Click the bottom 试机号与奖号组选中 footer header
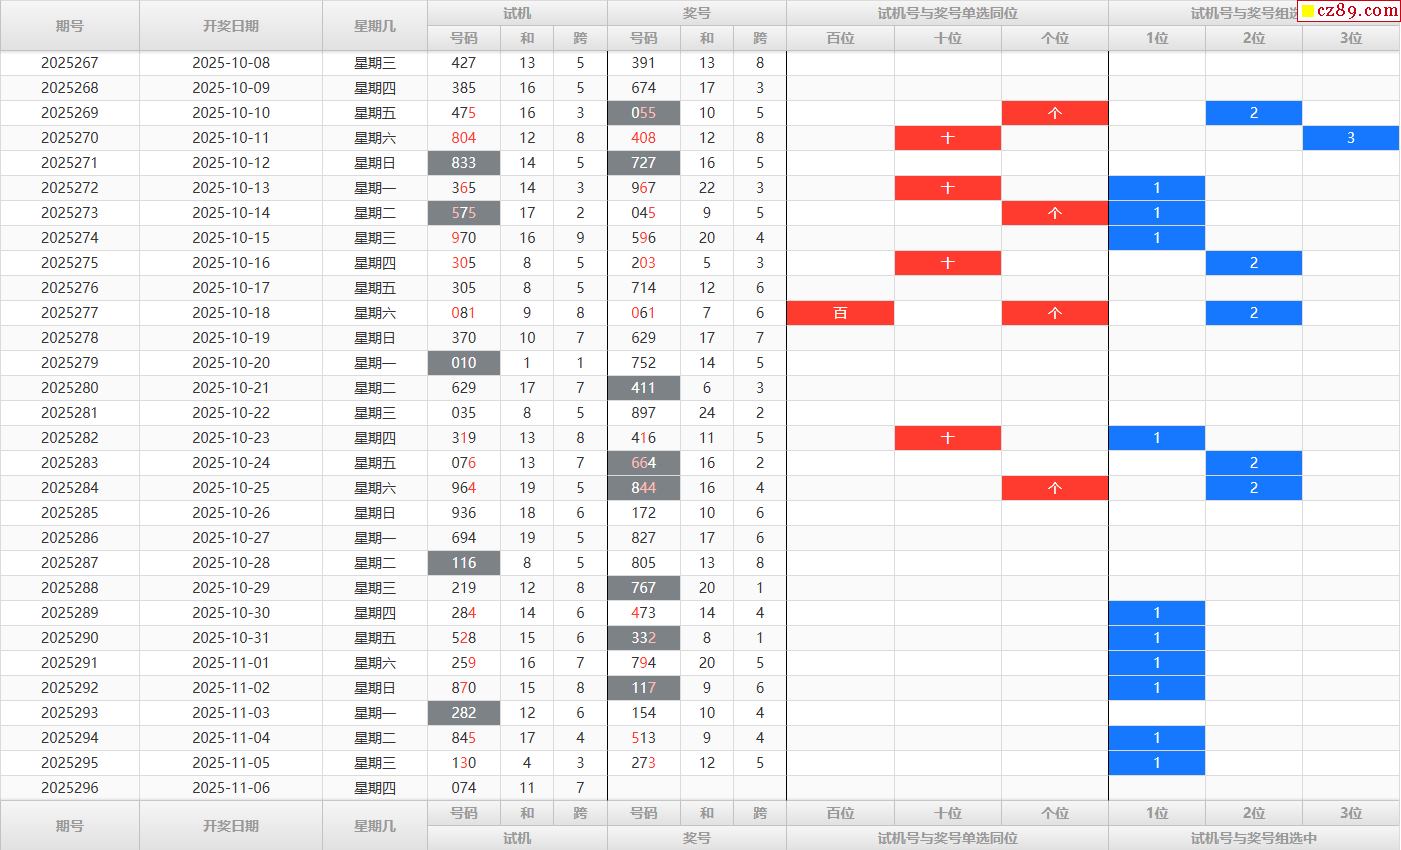 coord(1254,838)
